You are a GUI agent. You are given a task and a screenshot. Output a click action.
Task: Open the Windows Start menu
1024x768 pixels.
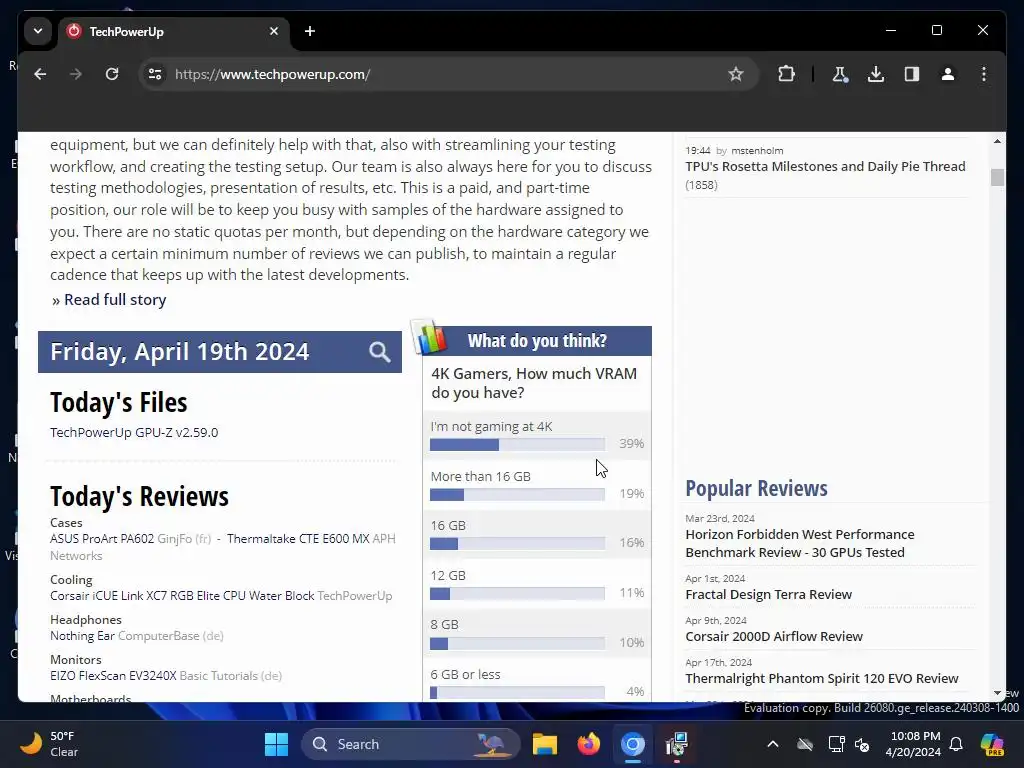276,744
